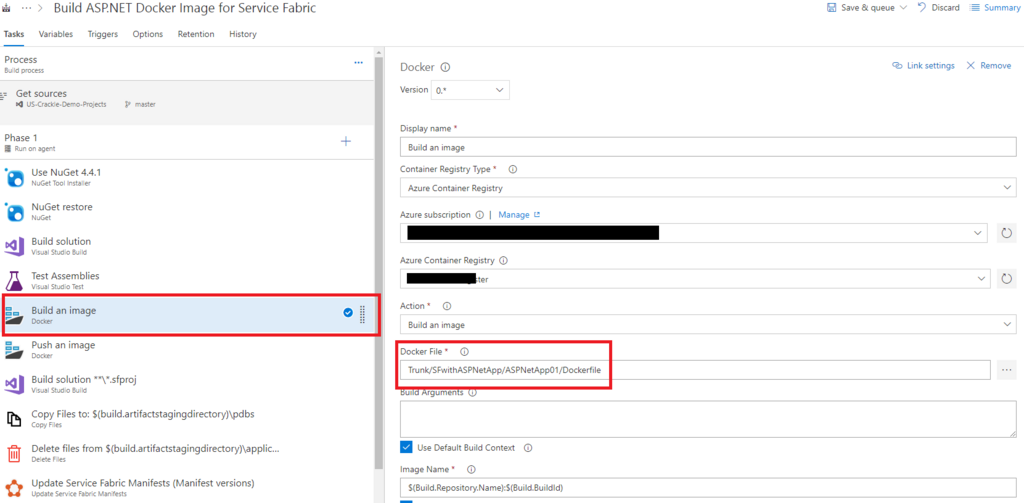Show info for Image Name field
The image size is (1024, 503).
tap(471, 469)
